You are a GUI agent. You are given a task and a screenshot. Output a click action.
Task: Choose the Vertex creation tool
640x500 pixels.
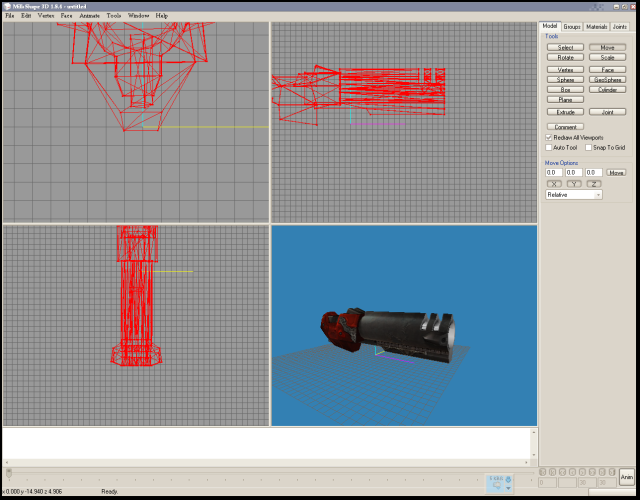(565, 70)
